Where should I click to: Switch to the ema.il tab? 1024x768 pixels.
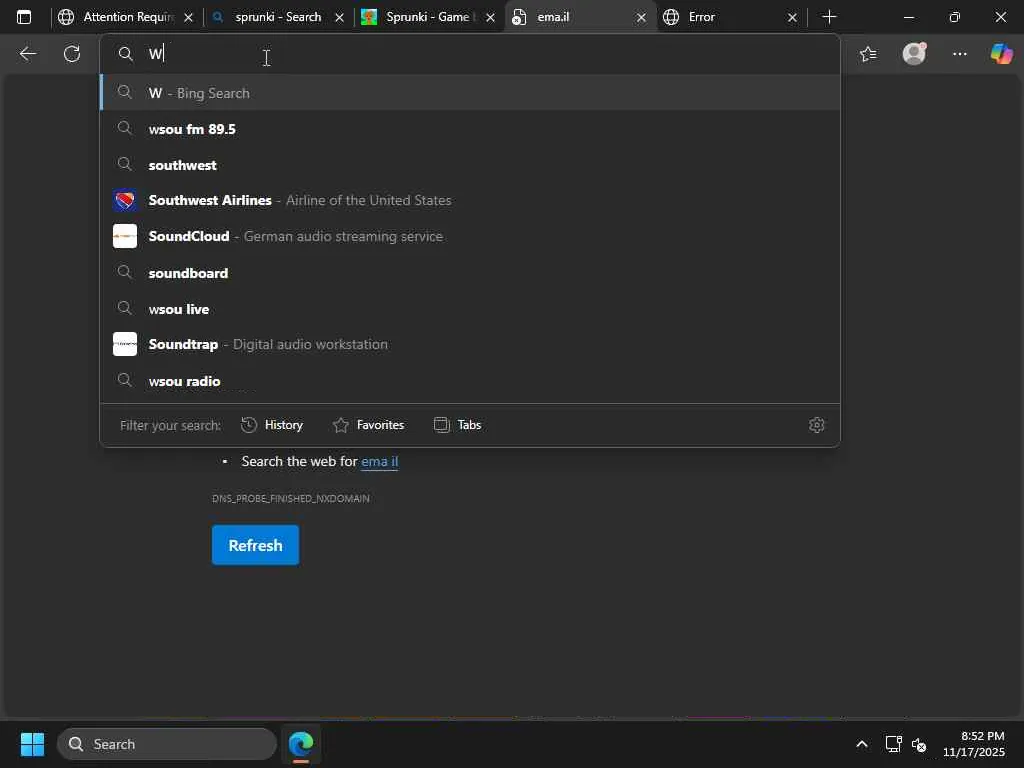[x=578, y=17]
